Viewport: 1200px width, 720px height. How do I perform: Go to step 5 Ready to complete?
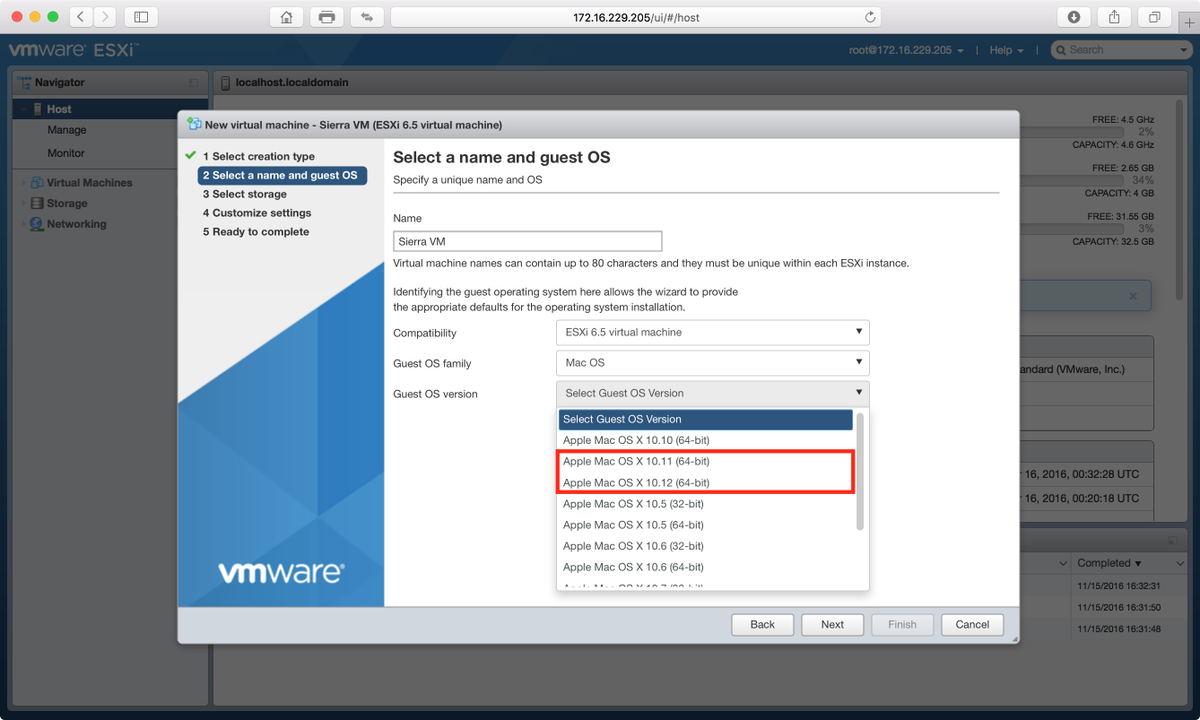pyautogui.click(x=256, y=232)
